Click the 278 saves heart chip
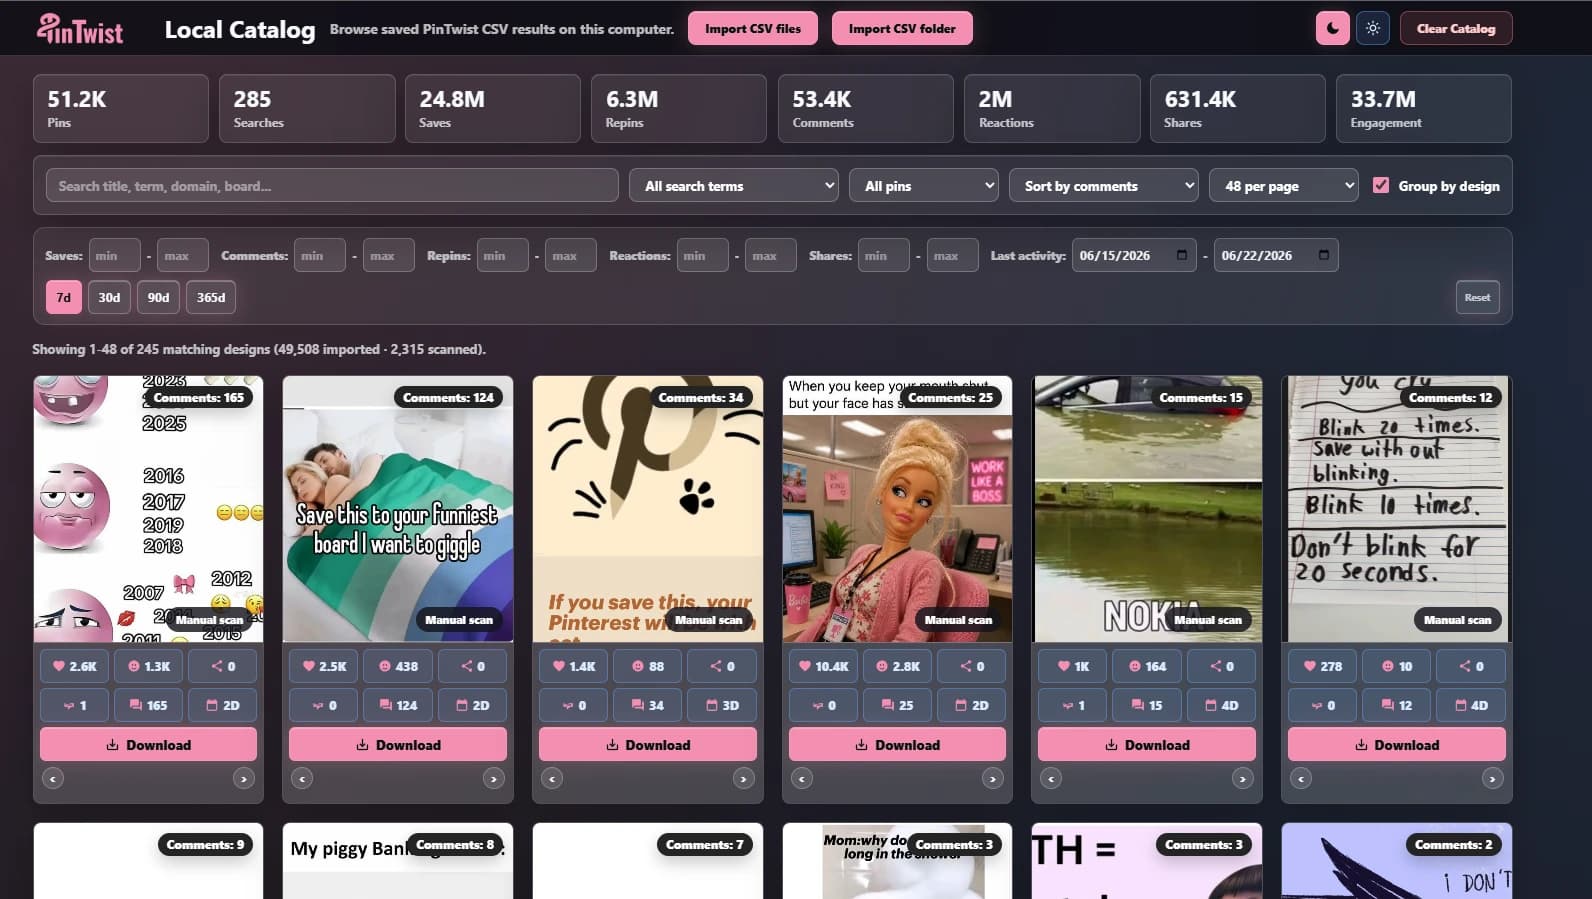 click(x=1323, y=666)
